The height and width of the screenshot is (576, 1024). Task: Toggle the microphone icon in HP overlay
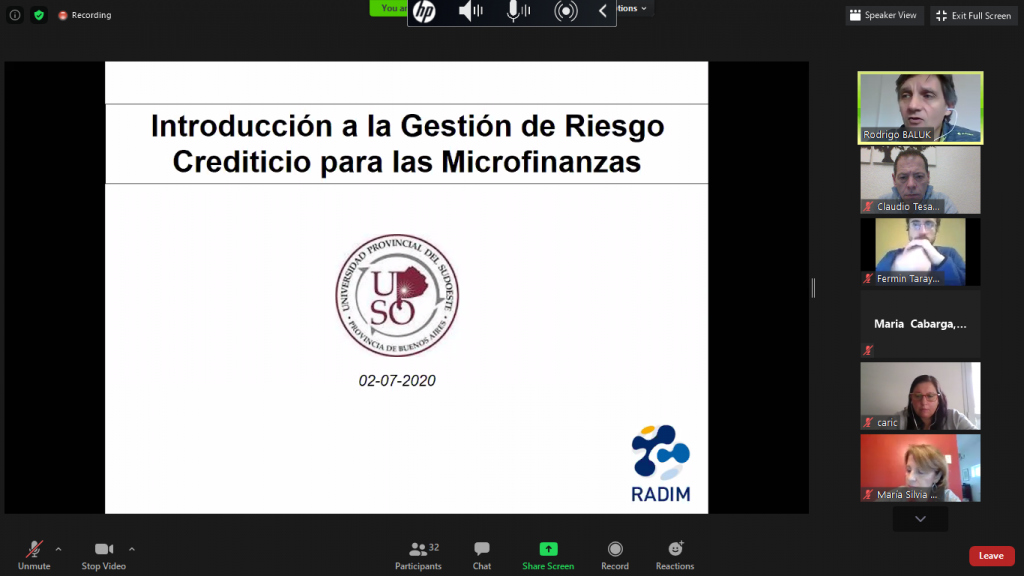pos(518,11)
